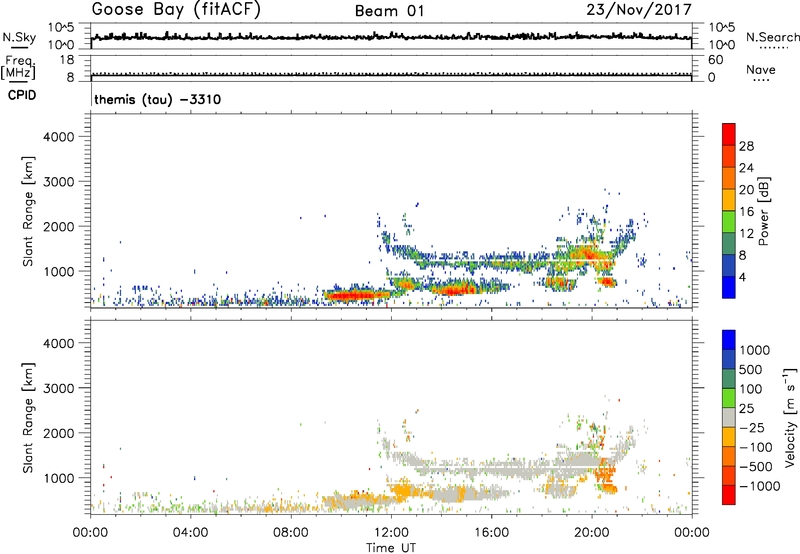Click the N.Sky noise trace in top panel
The height and width of the screenshot is (554, 800).
coord(391,37)
